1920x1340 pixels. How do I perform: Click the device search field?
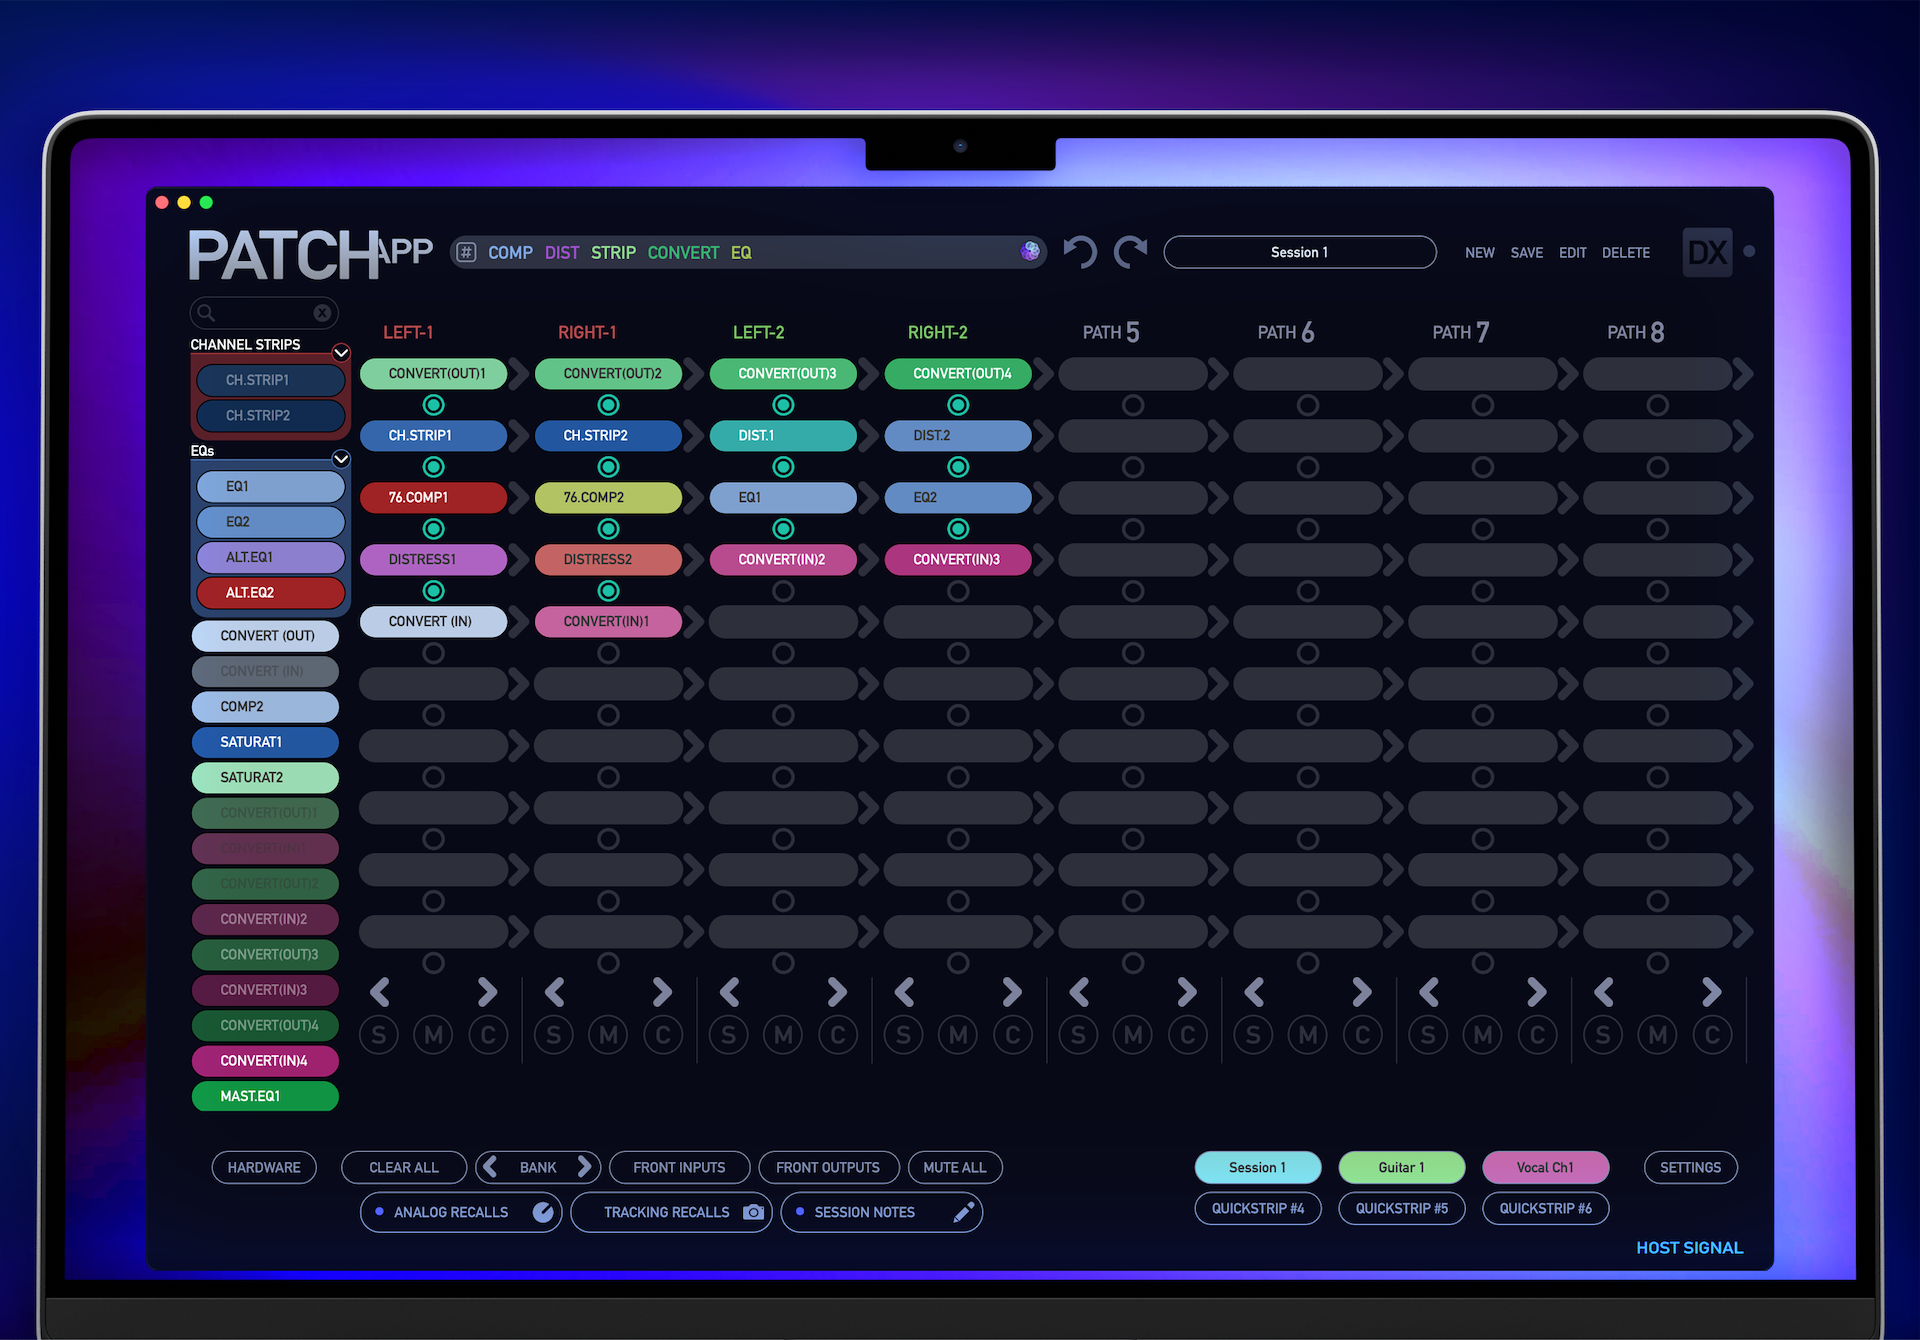click(262, 313)
